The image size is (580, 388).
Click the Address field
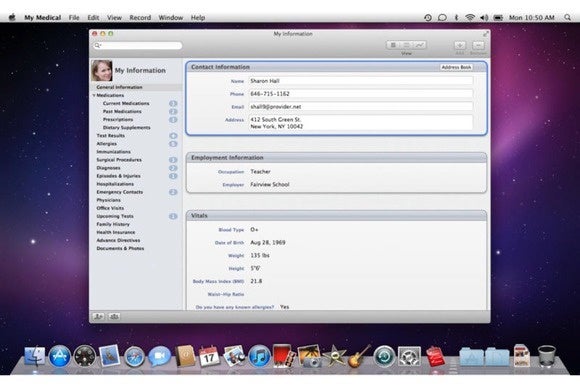361,123
